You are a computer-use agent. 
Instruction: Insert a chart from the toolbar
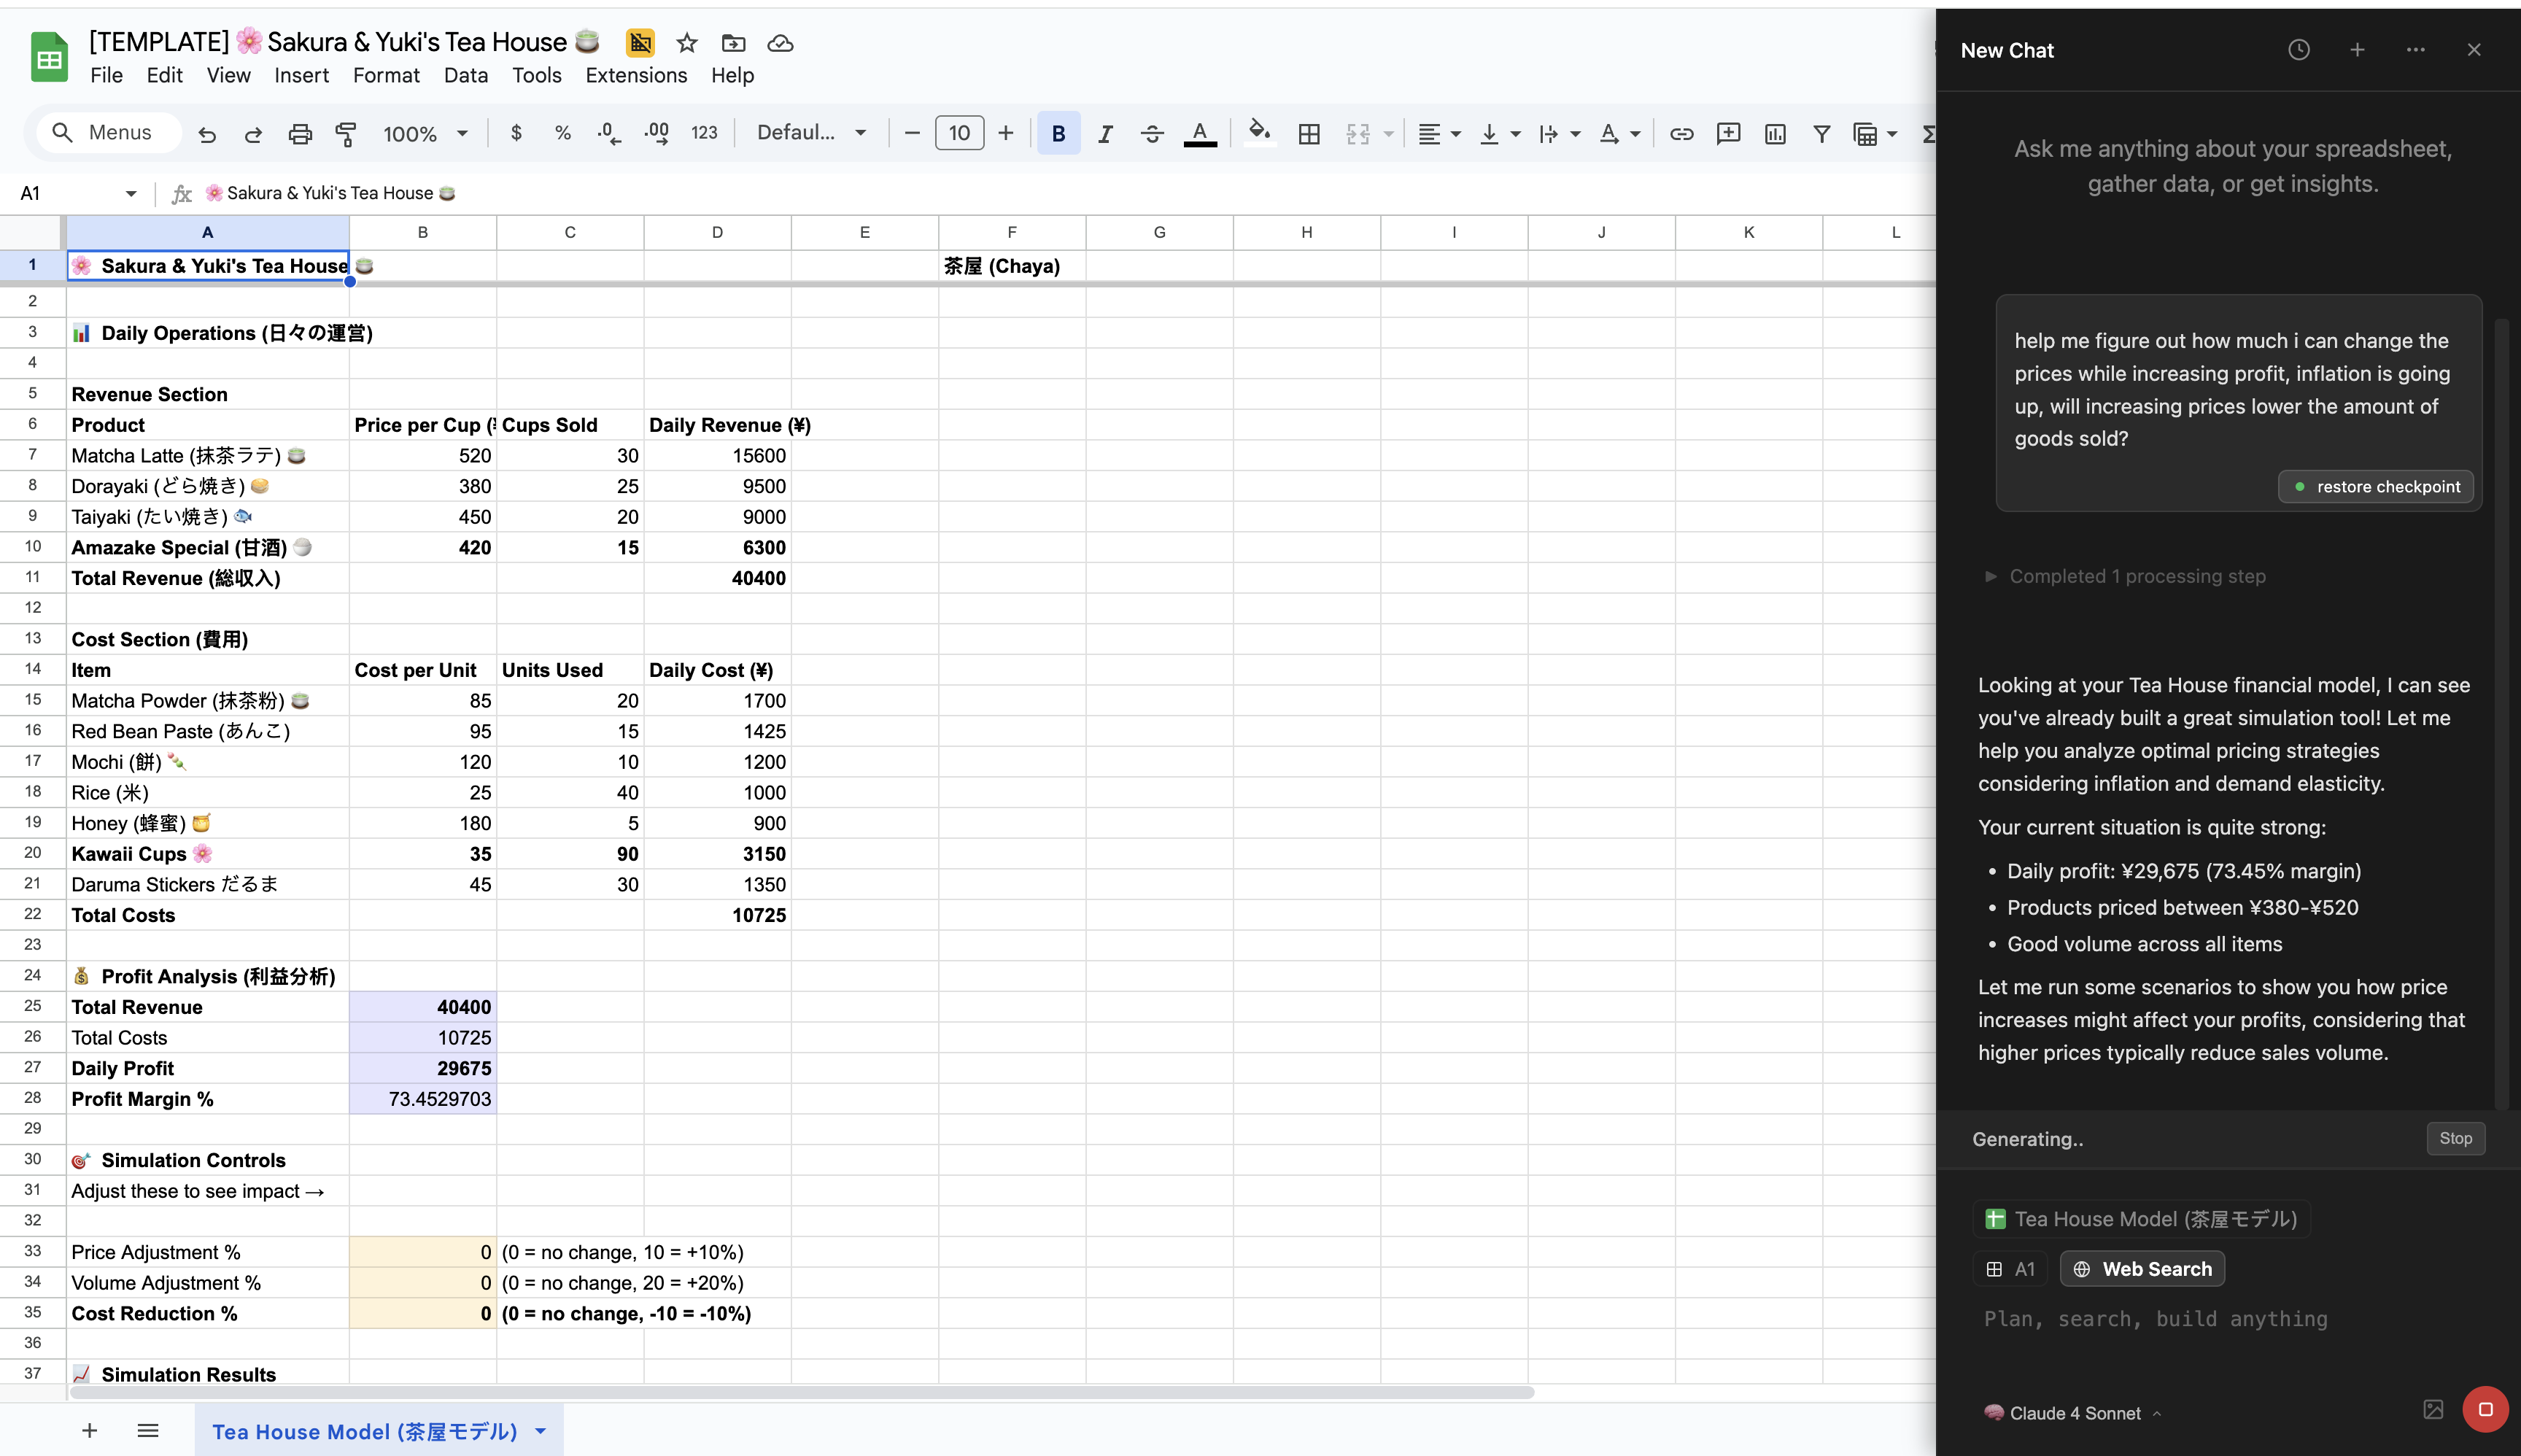[x=1775, y=132]
